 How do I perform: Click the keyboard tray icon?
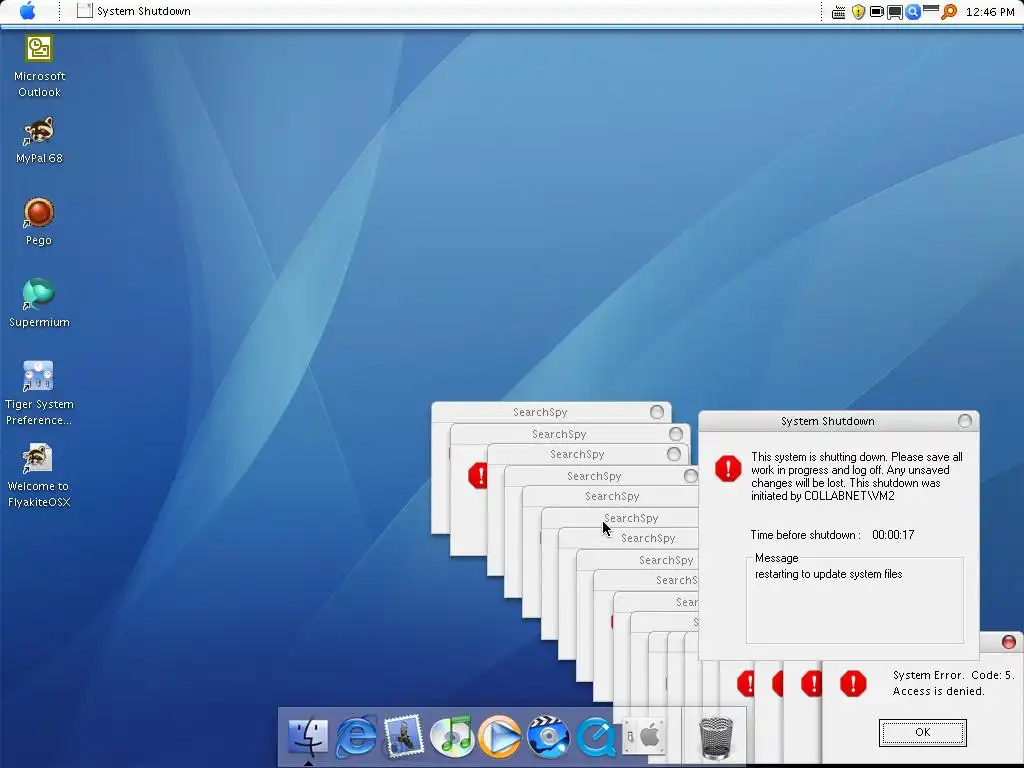coord(839,12)
